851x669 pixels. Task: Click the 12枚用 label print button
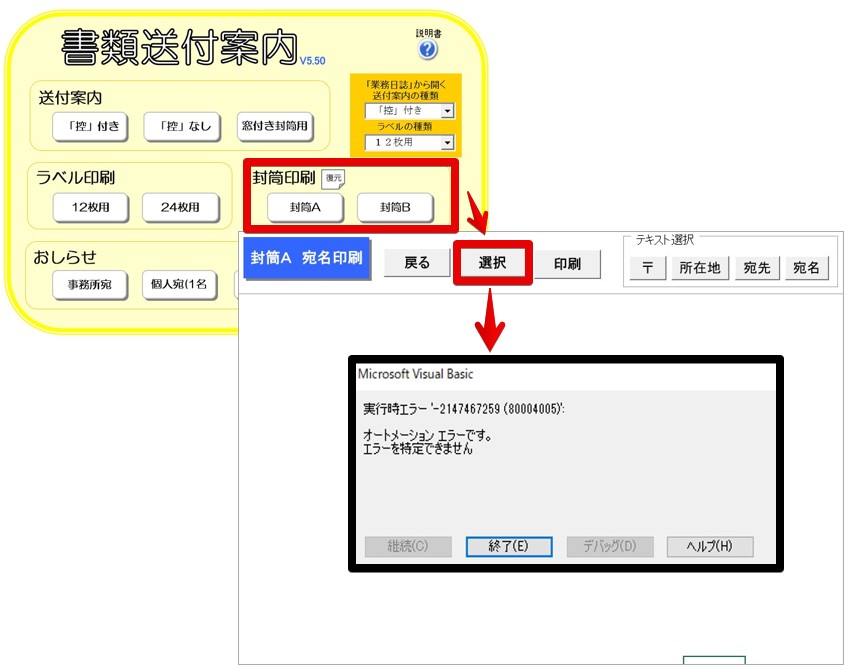91,207
